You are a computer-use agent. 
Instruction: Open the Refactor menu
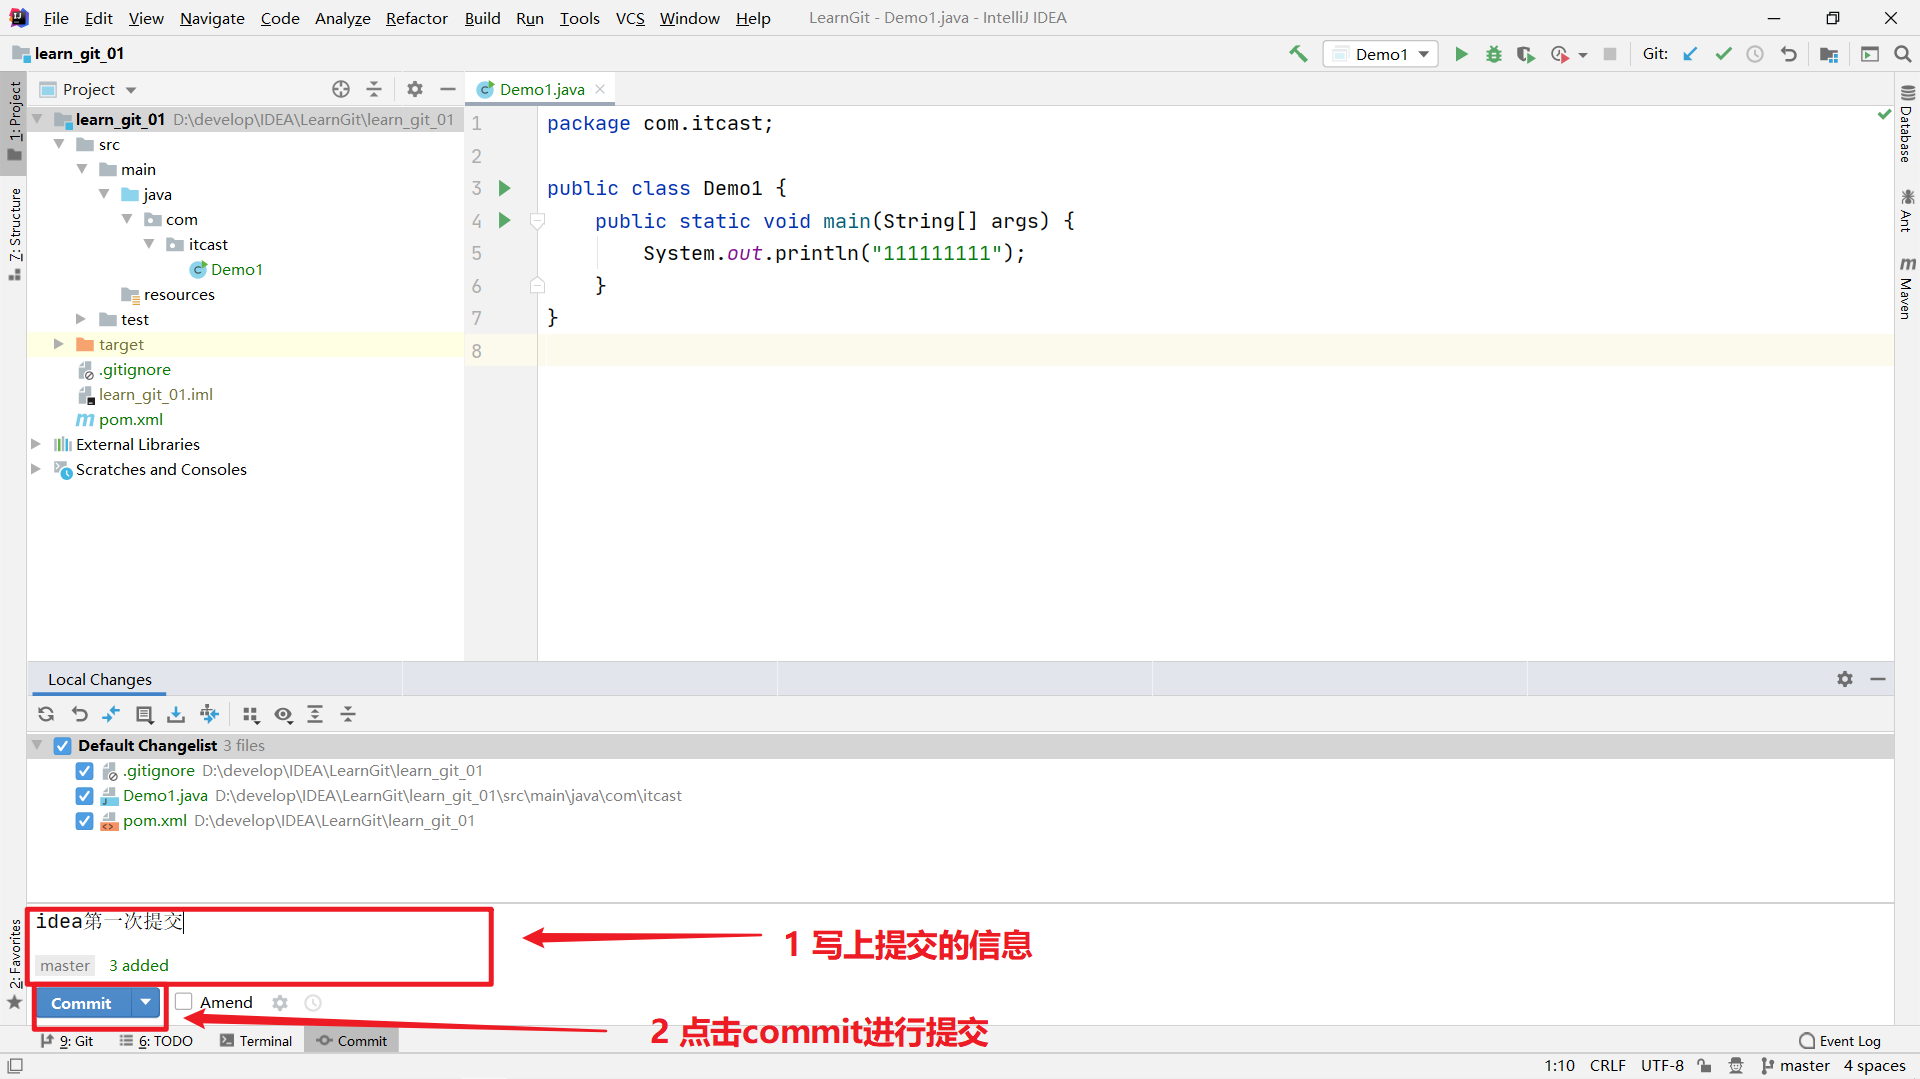(x=417, y=18)
